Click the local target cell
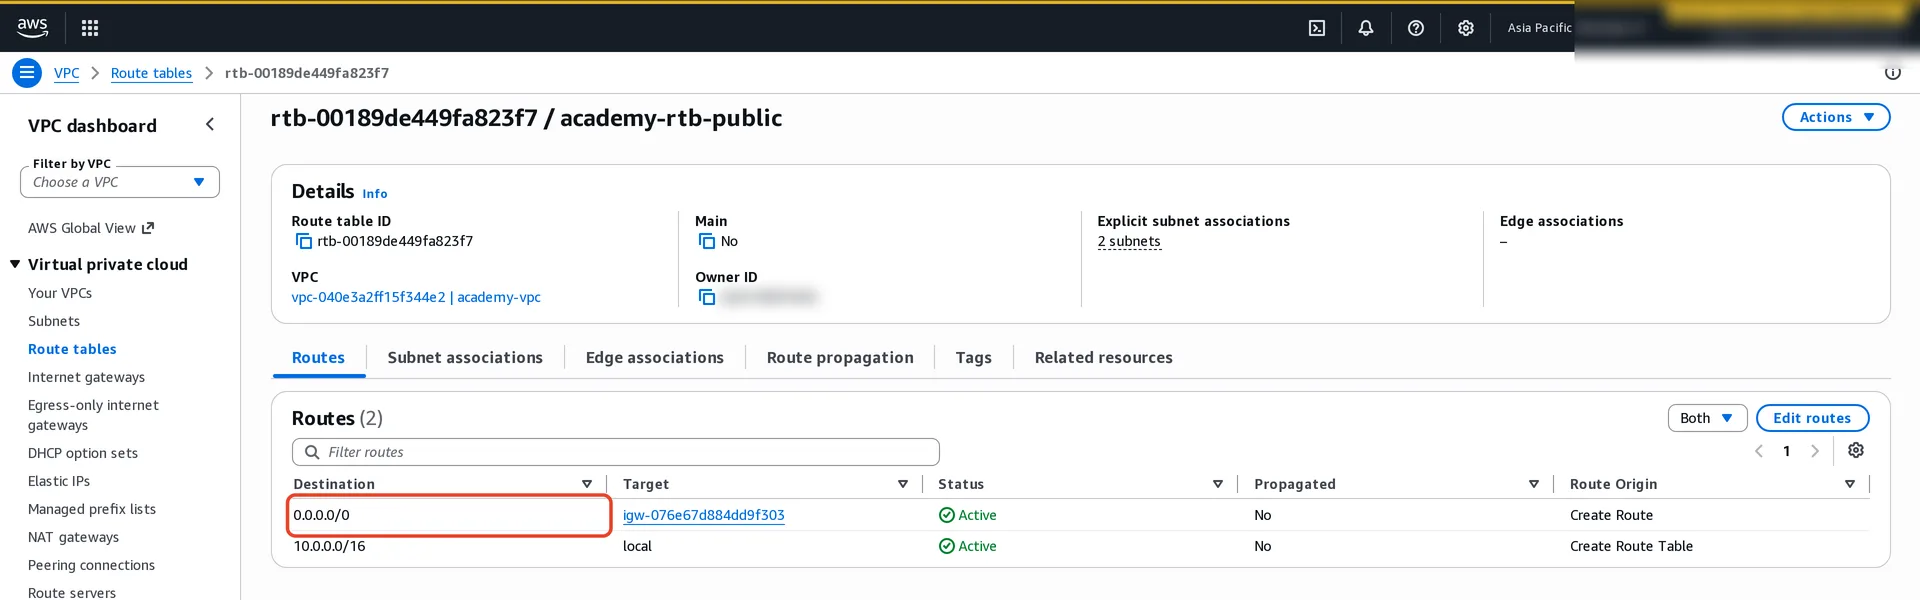The width and height of the screenshot is (1920, 600). click(637, 546)
